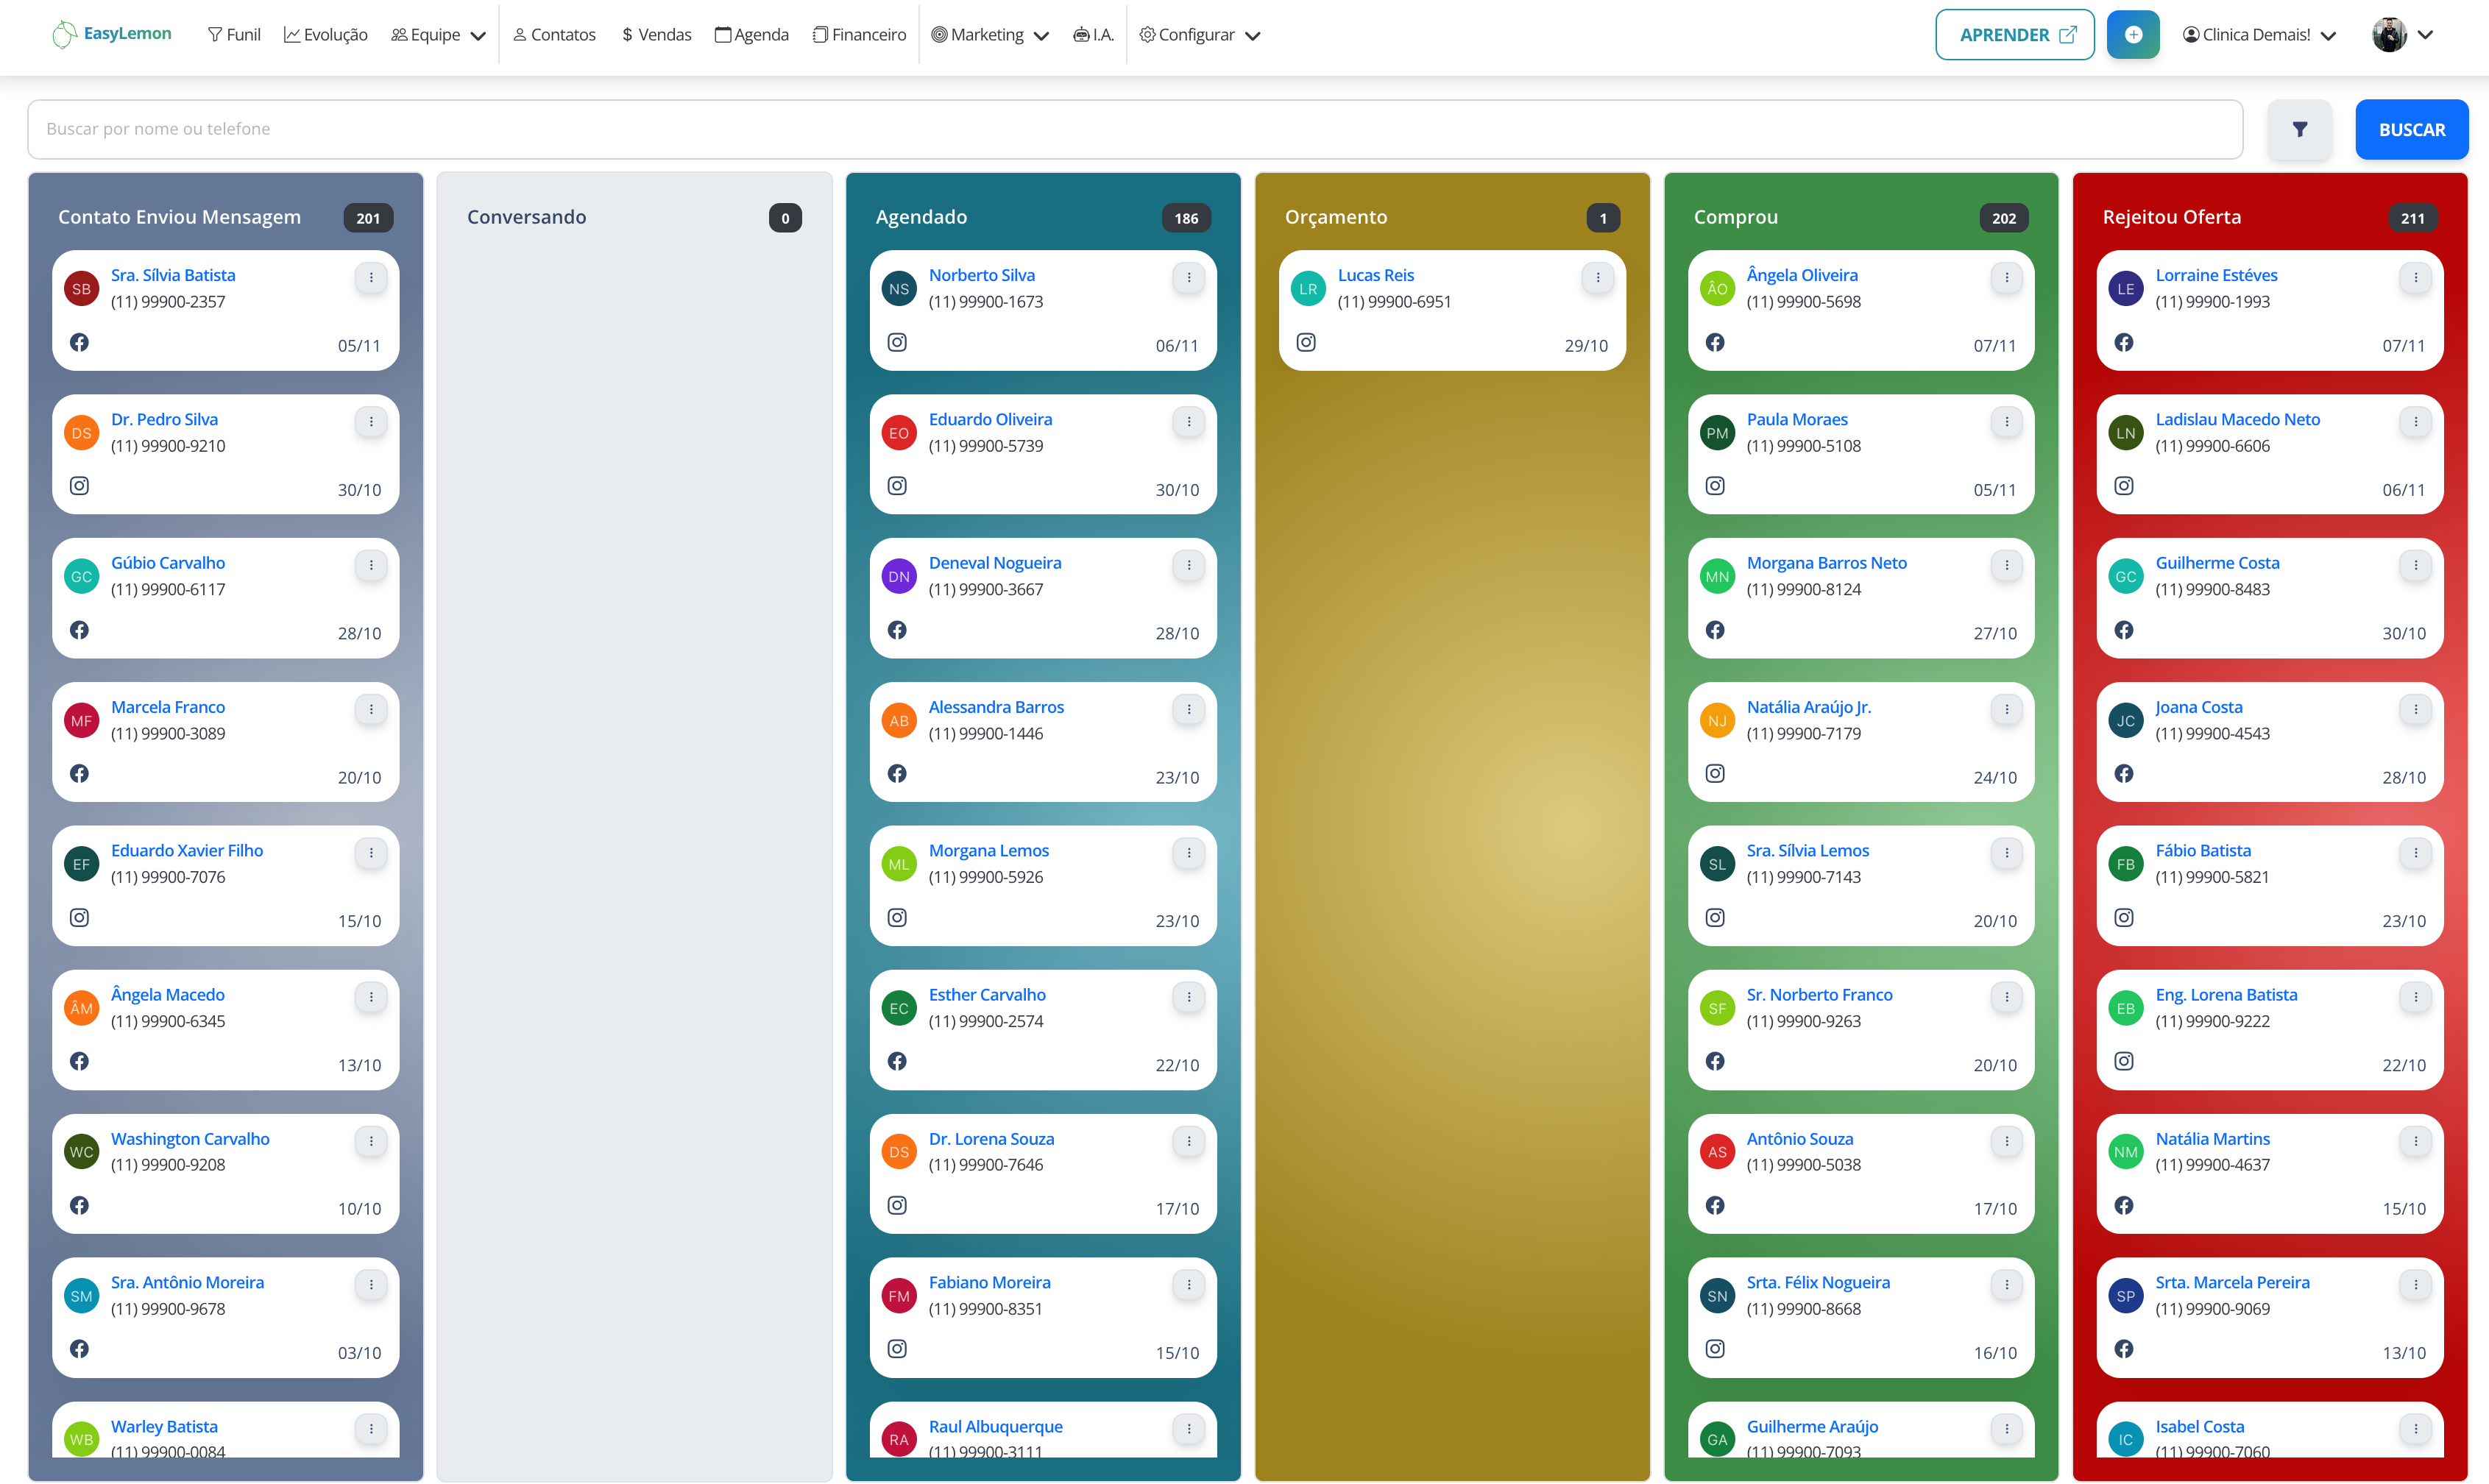
Task: Open options menu for Ângela Oliveira card
Action: (2006, 278)
